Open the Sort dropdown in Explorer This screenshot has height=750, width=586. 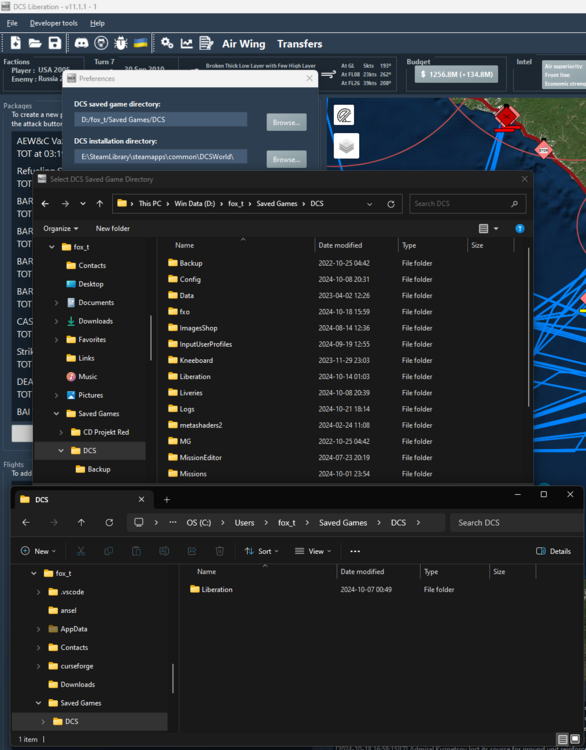(262, 551)
